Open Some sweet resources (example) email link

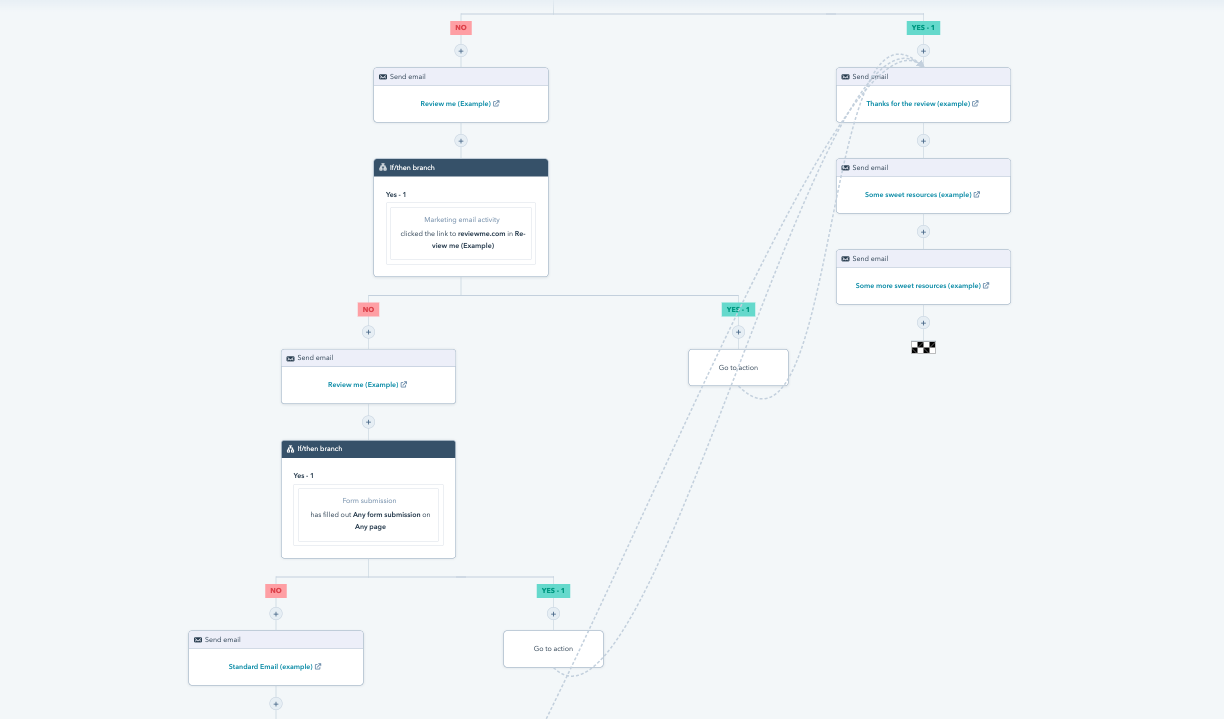[918, 195]
